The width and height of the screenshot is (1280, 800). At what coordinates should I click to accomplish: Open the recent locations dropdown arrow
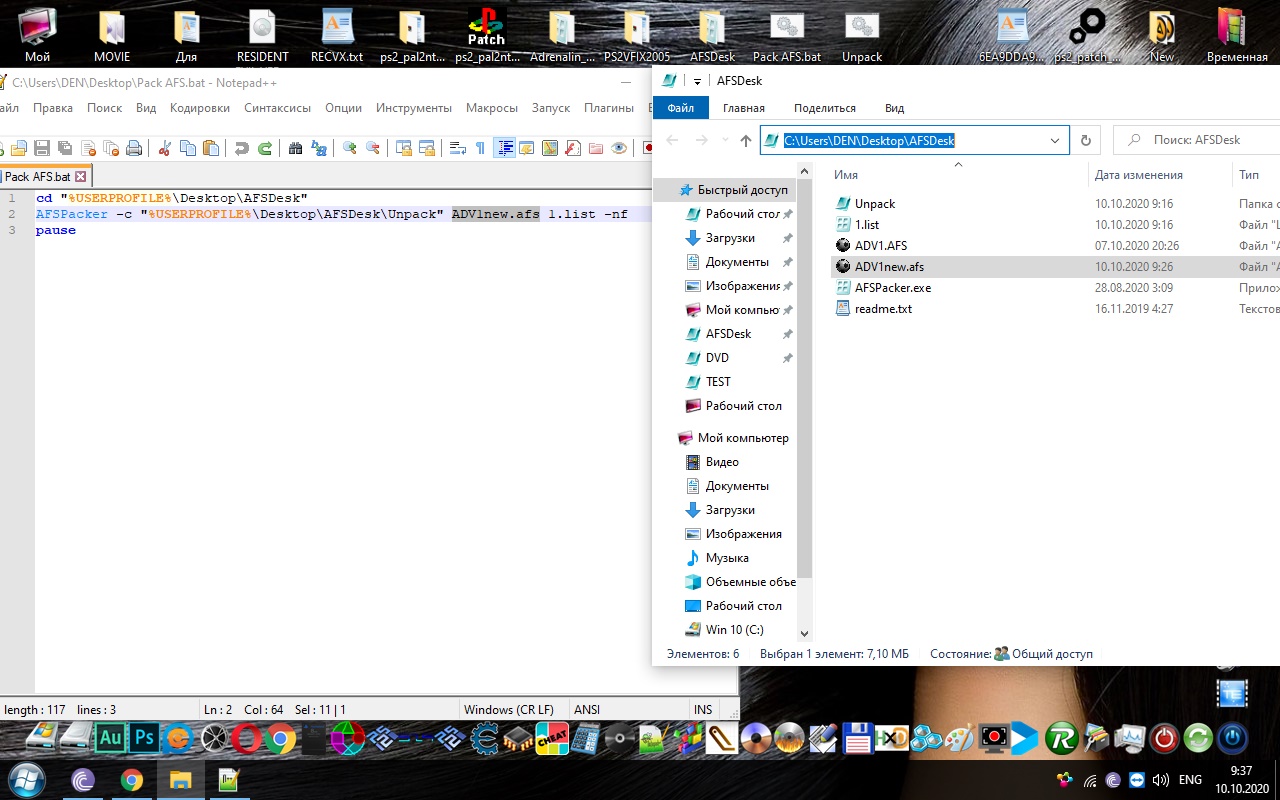coord(724,141)
